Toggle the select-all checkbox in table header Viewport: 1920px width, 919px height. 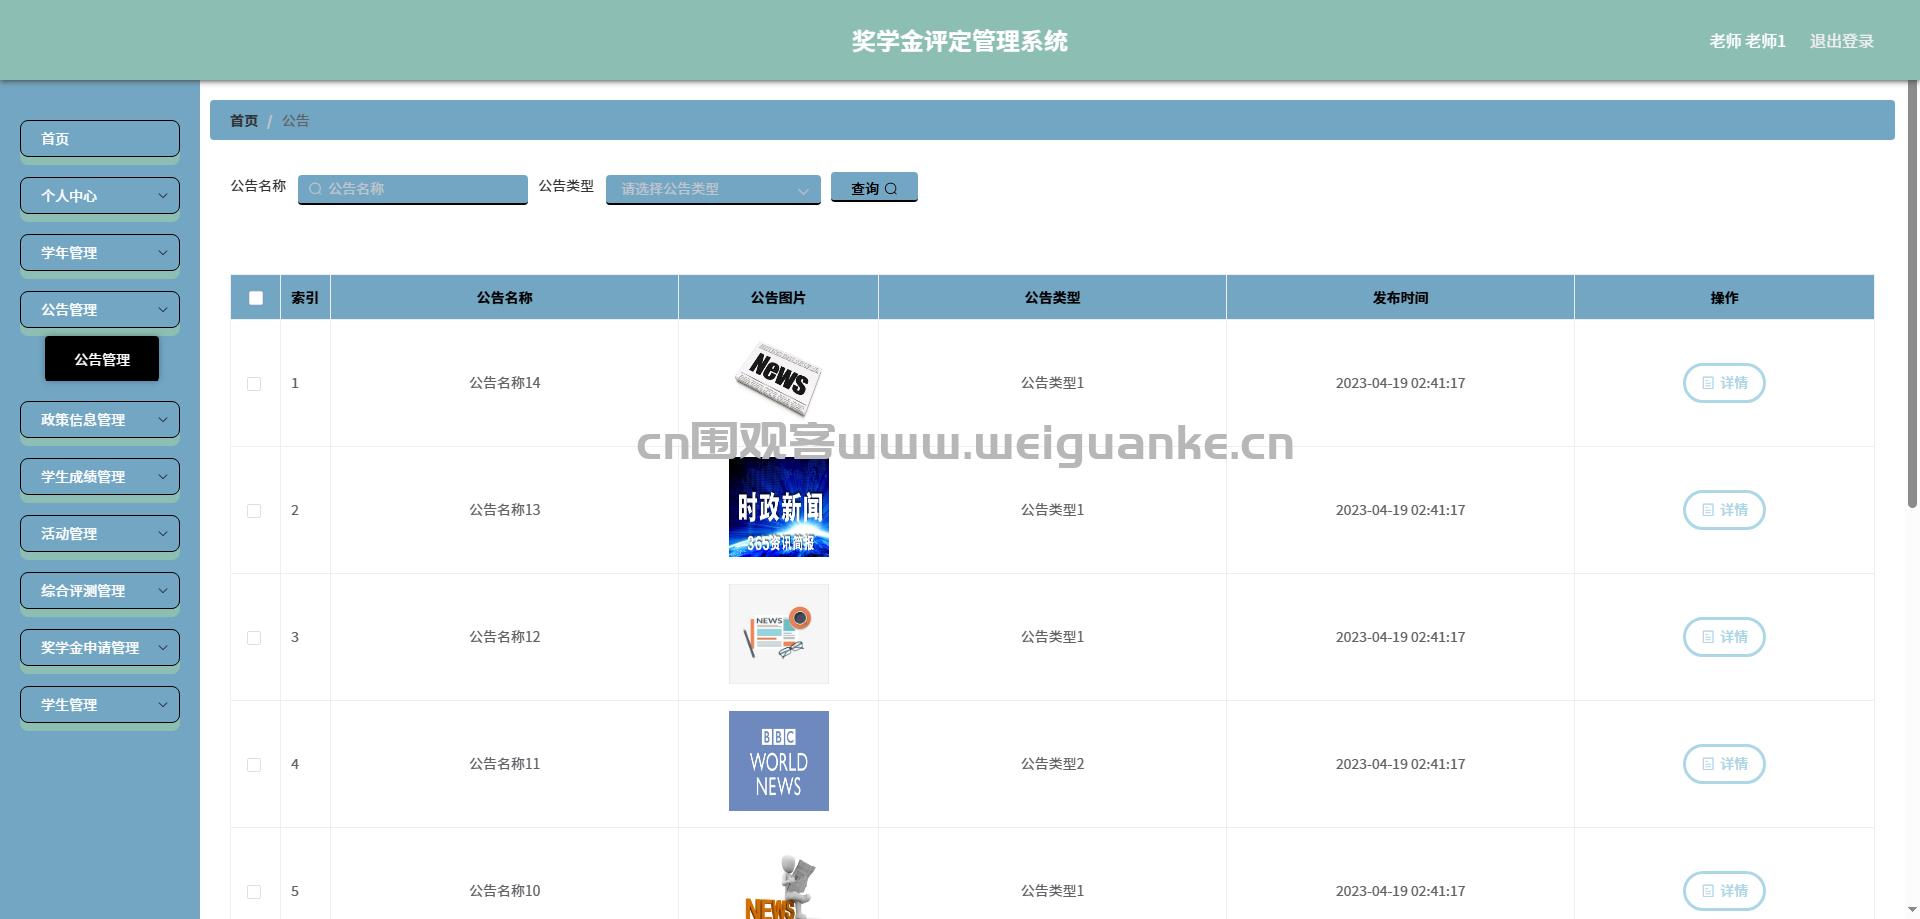(x=256, y=298)
